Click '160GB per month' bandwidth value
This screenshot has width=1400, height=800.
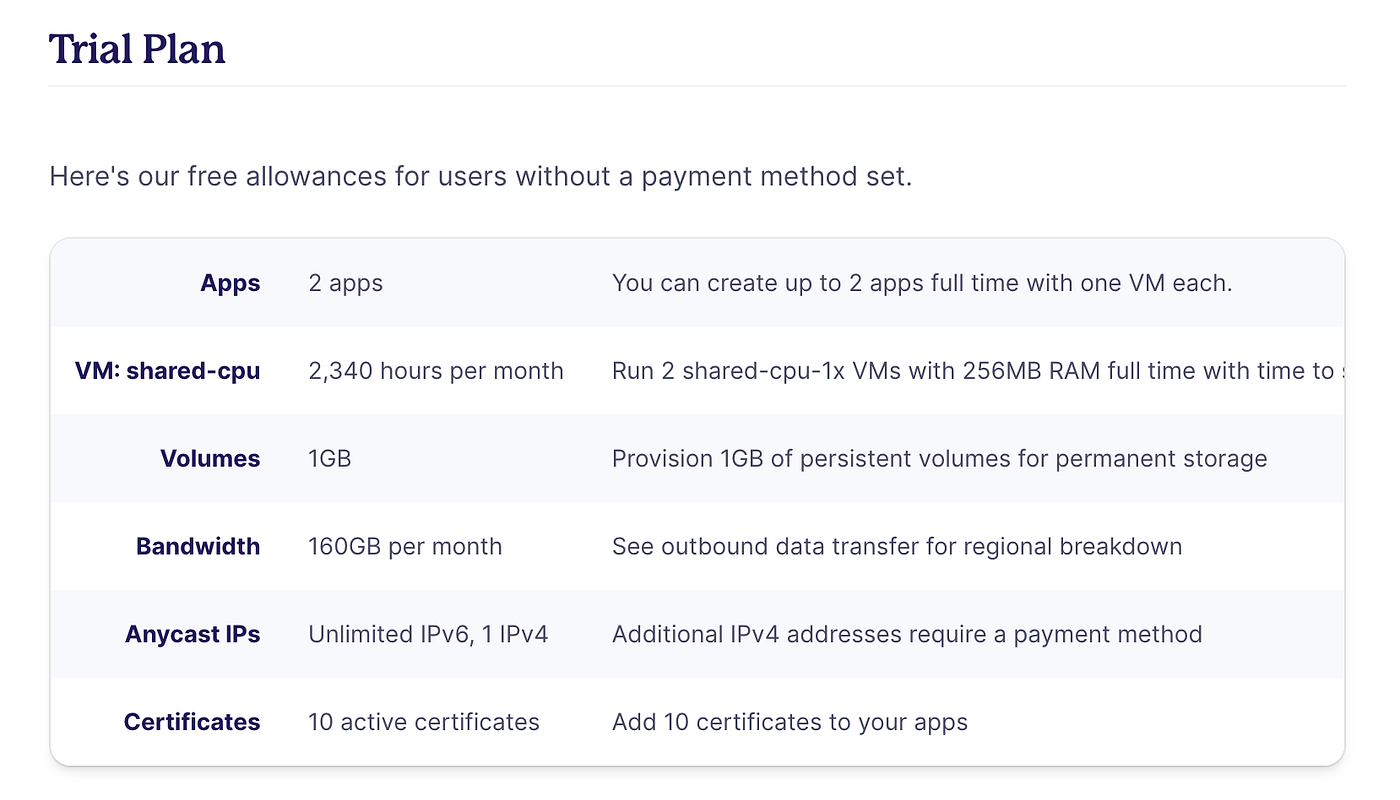tap(405, 547)
